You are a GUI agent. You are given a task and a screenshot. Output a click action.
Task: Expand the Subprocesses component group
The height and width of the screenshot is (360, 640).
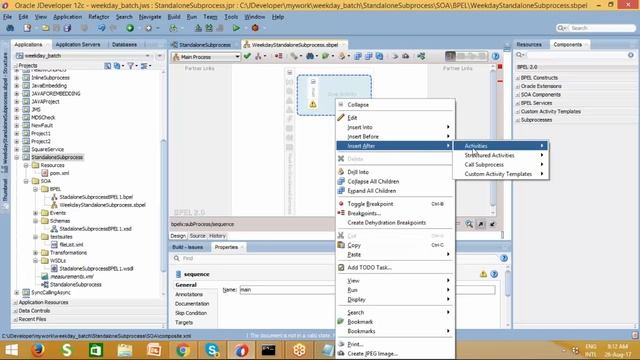coord(518,120)
